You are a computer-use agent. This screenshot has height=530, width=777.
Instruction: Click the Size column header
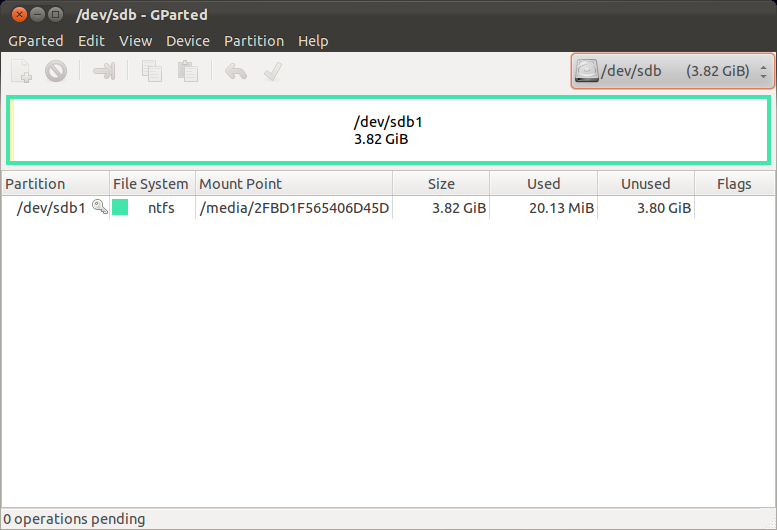[441, 184]
